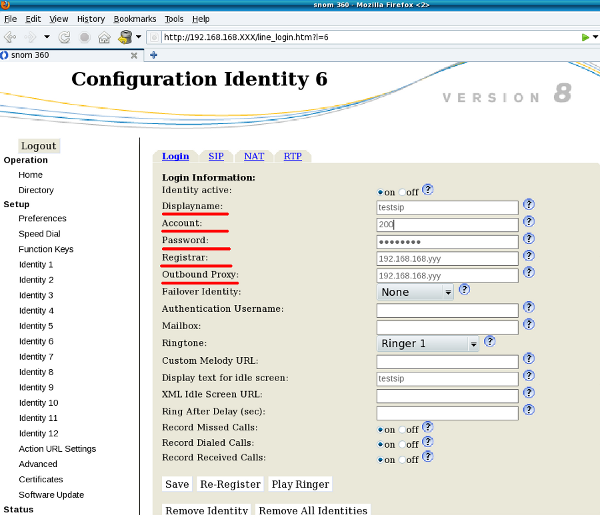Open the View menu
This screenshot has height=519, width=600.
[59, 19]
